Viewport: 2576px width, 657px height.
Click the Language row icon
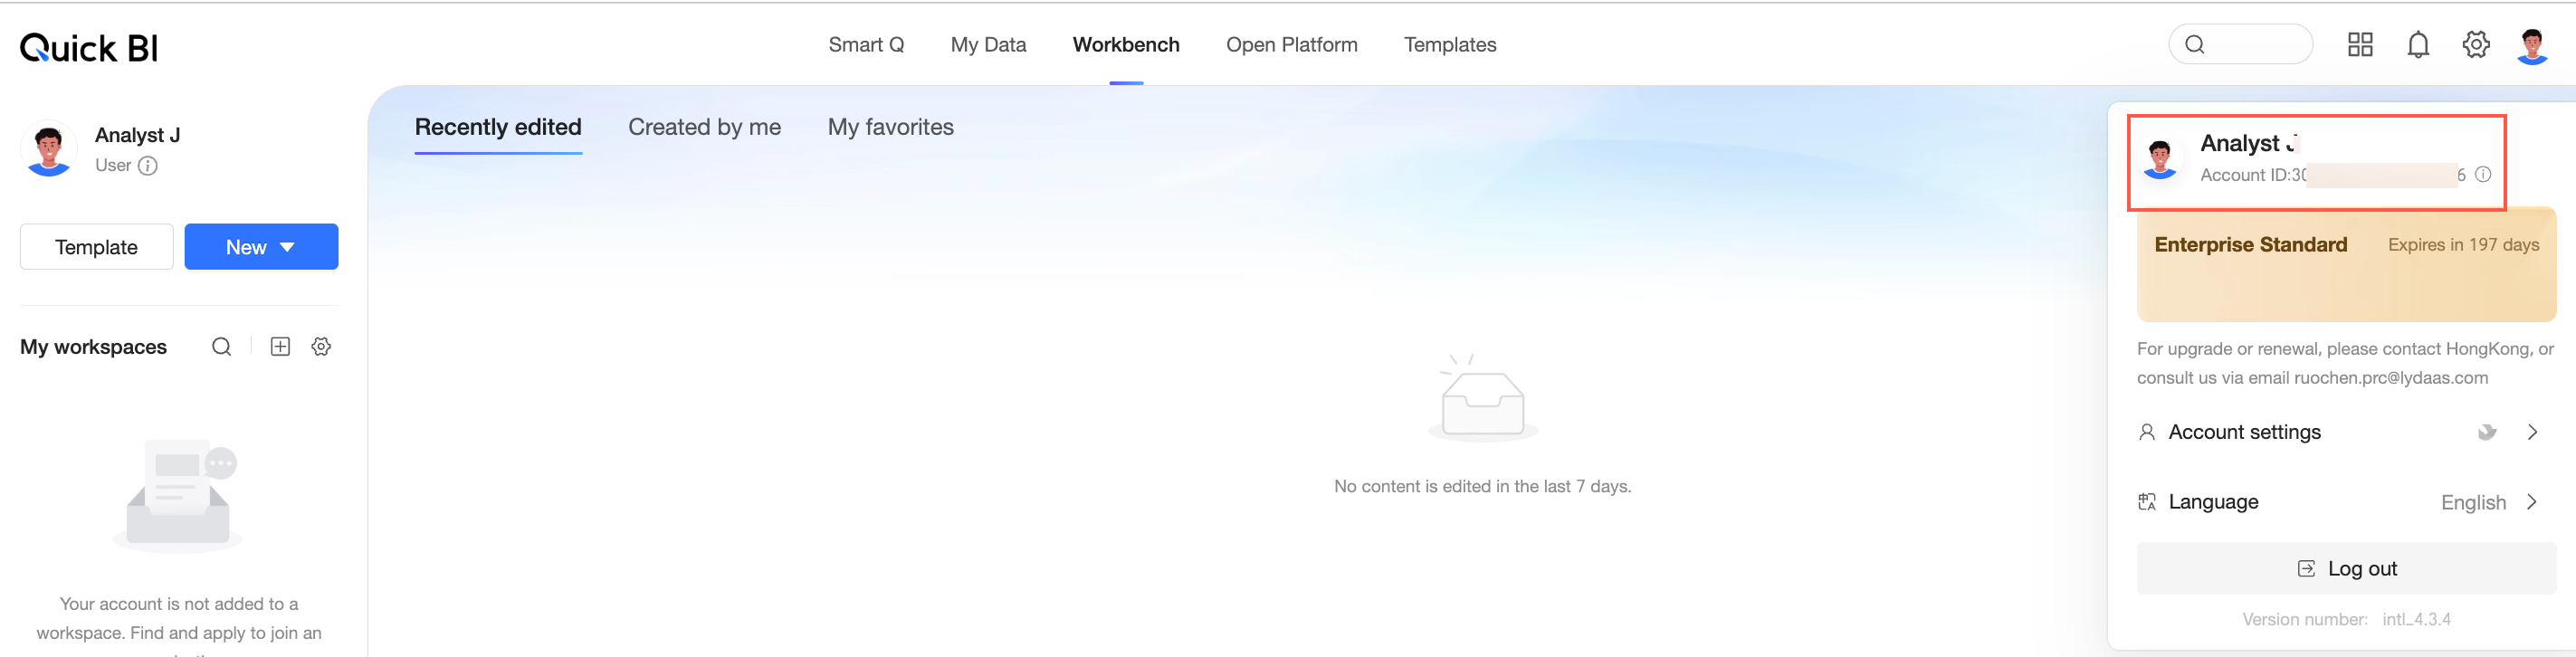tap(2146, 502)
